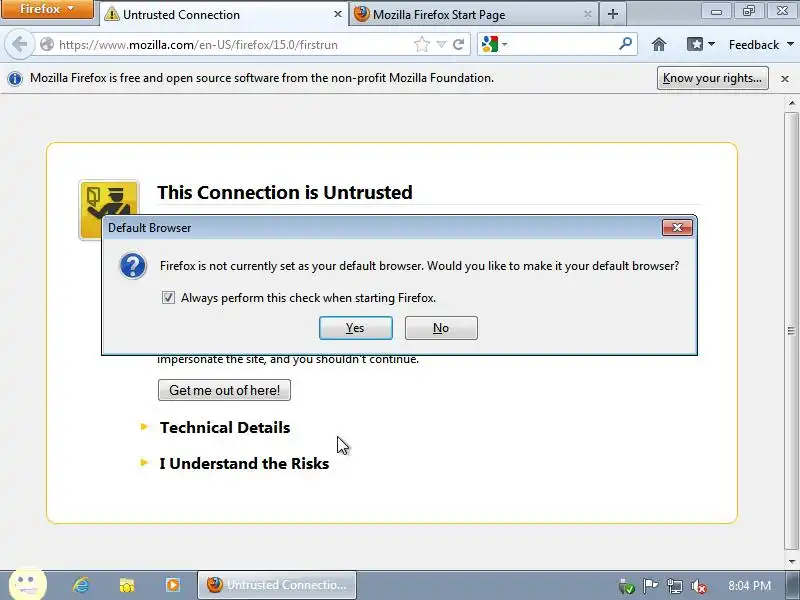The width and height of the screenshot is (800, 600).
Task: Switch to Mozilla Firefox Start Page tab
Action: (x=473, y=14)
